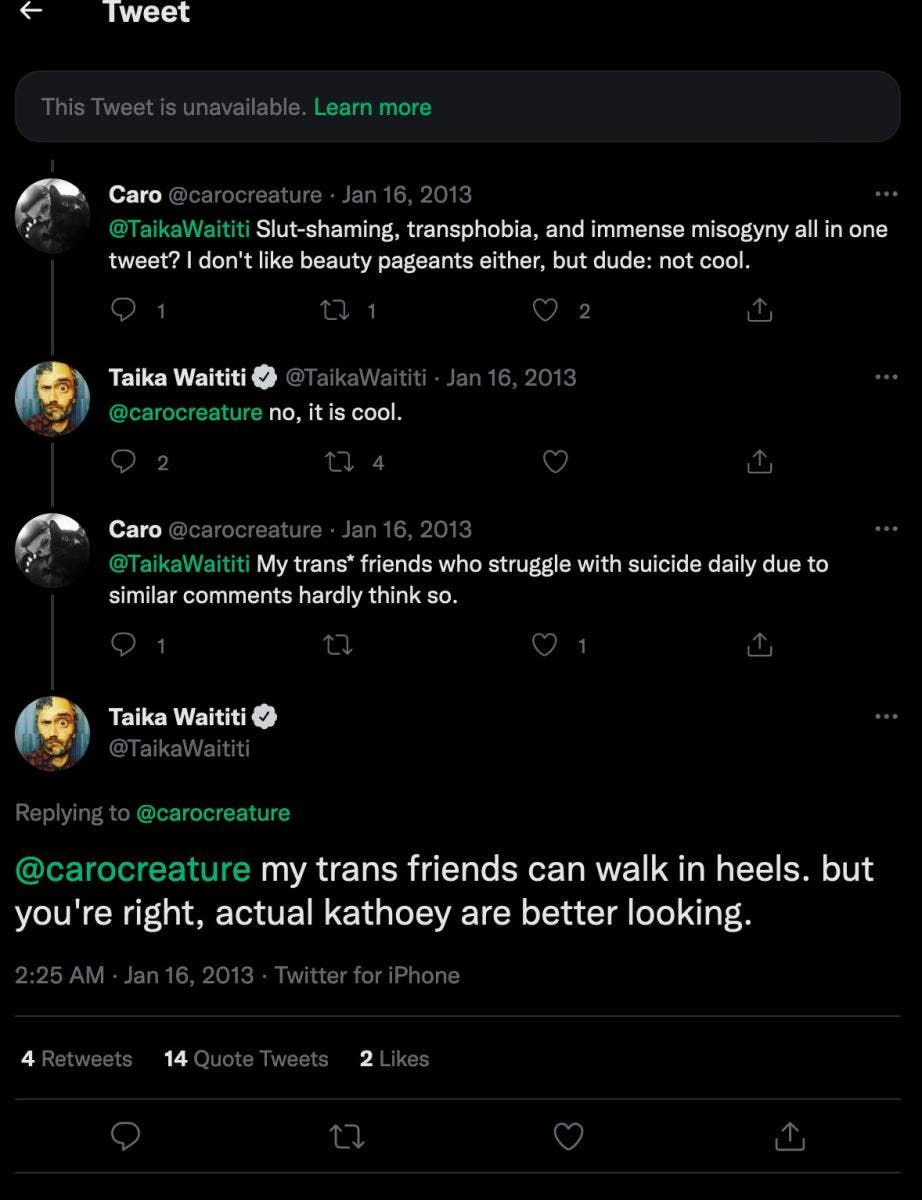Reply to the "no, it is cool" tweet

point(123,462)
